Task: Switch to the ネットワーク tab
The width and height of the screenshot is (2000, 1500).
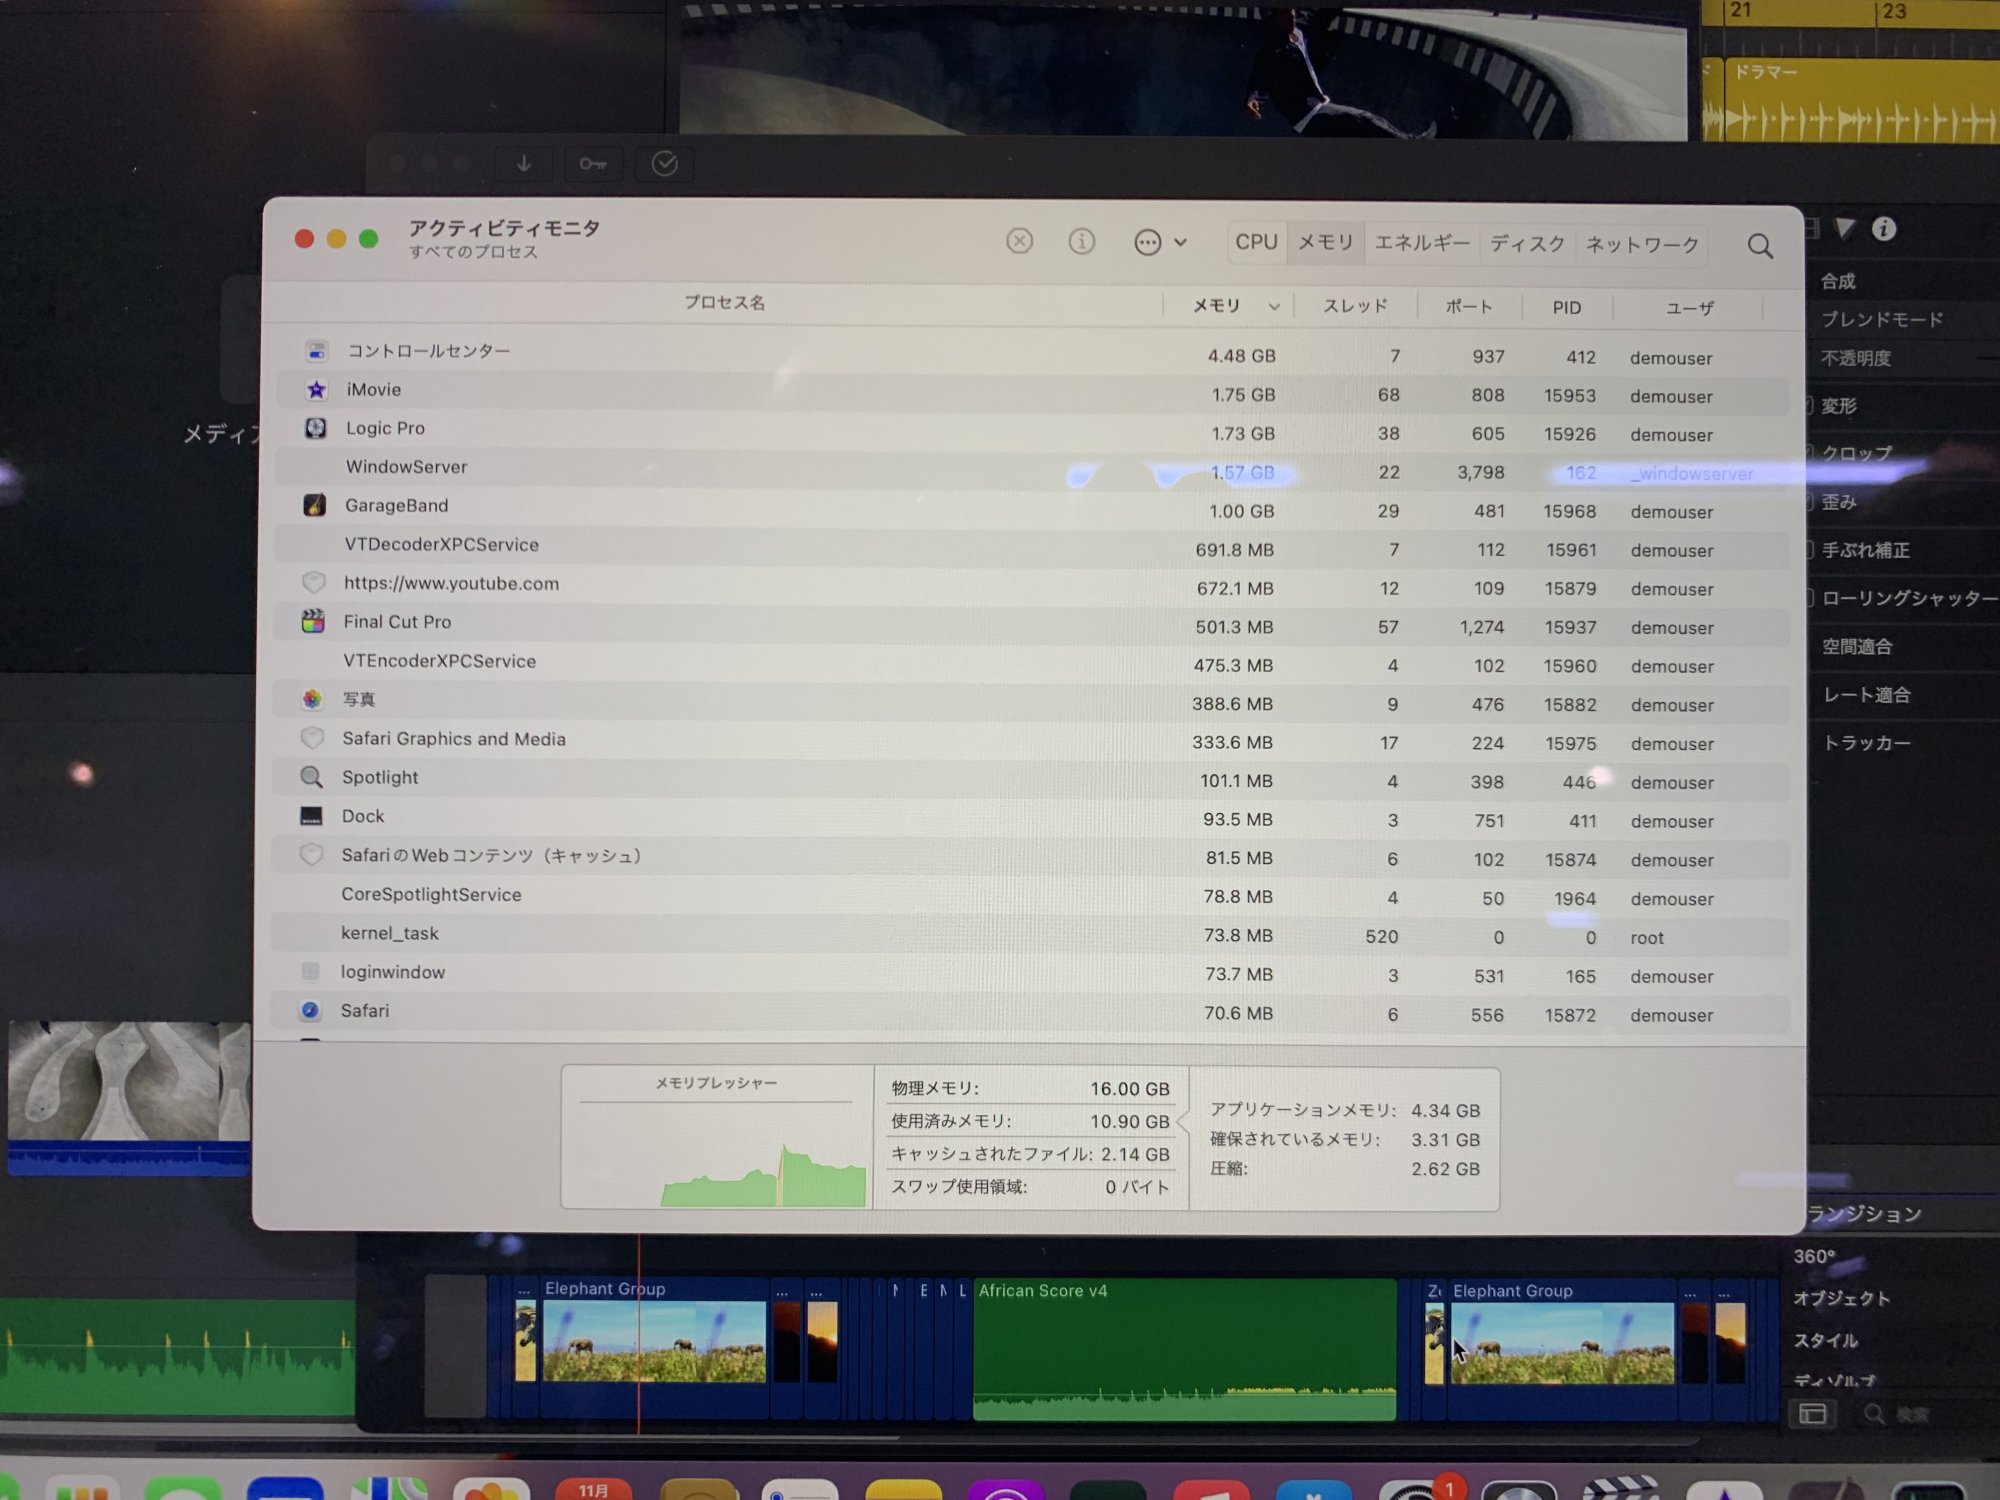Action: [1642, 245]
